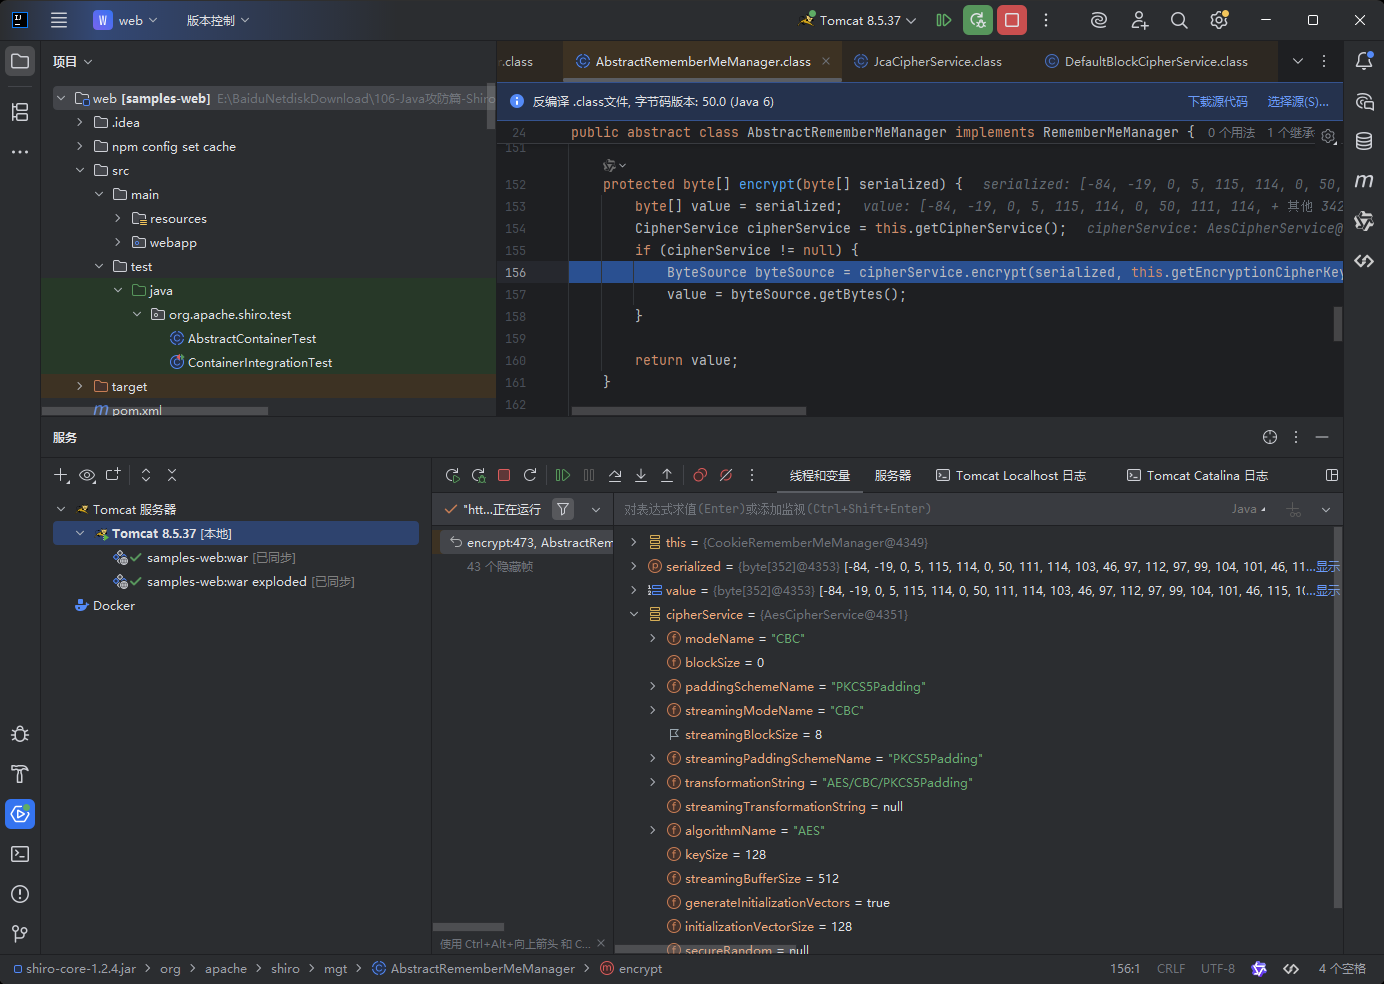The width and height of the screenshot is (1384, 984).
Task: Expand the target folder in project tree
Action: click(80, 386)
